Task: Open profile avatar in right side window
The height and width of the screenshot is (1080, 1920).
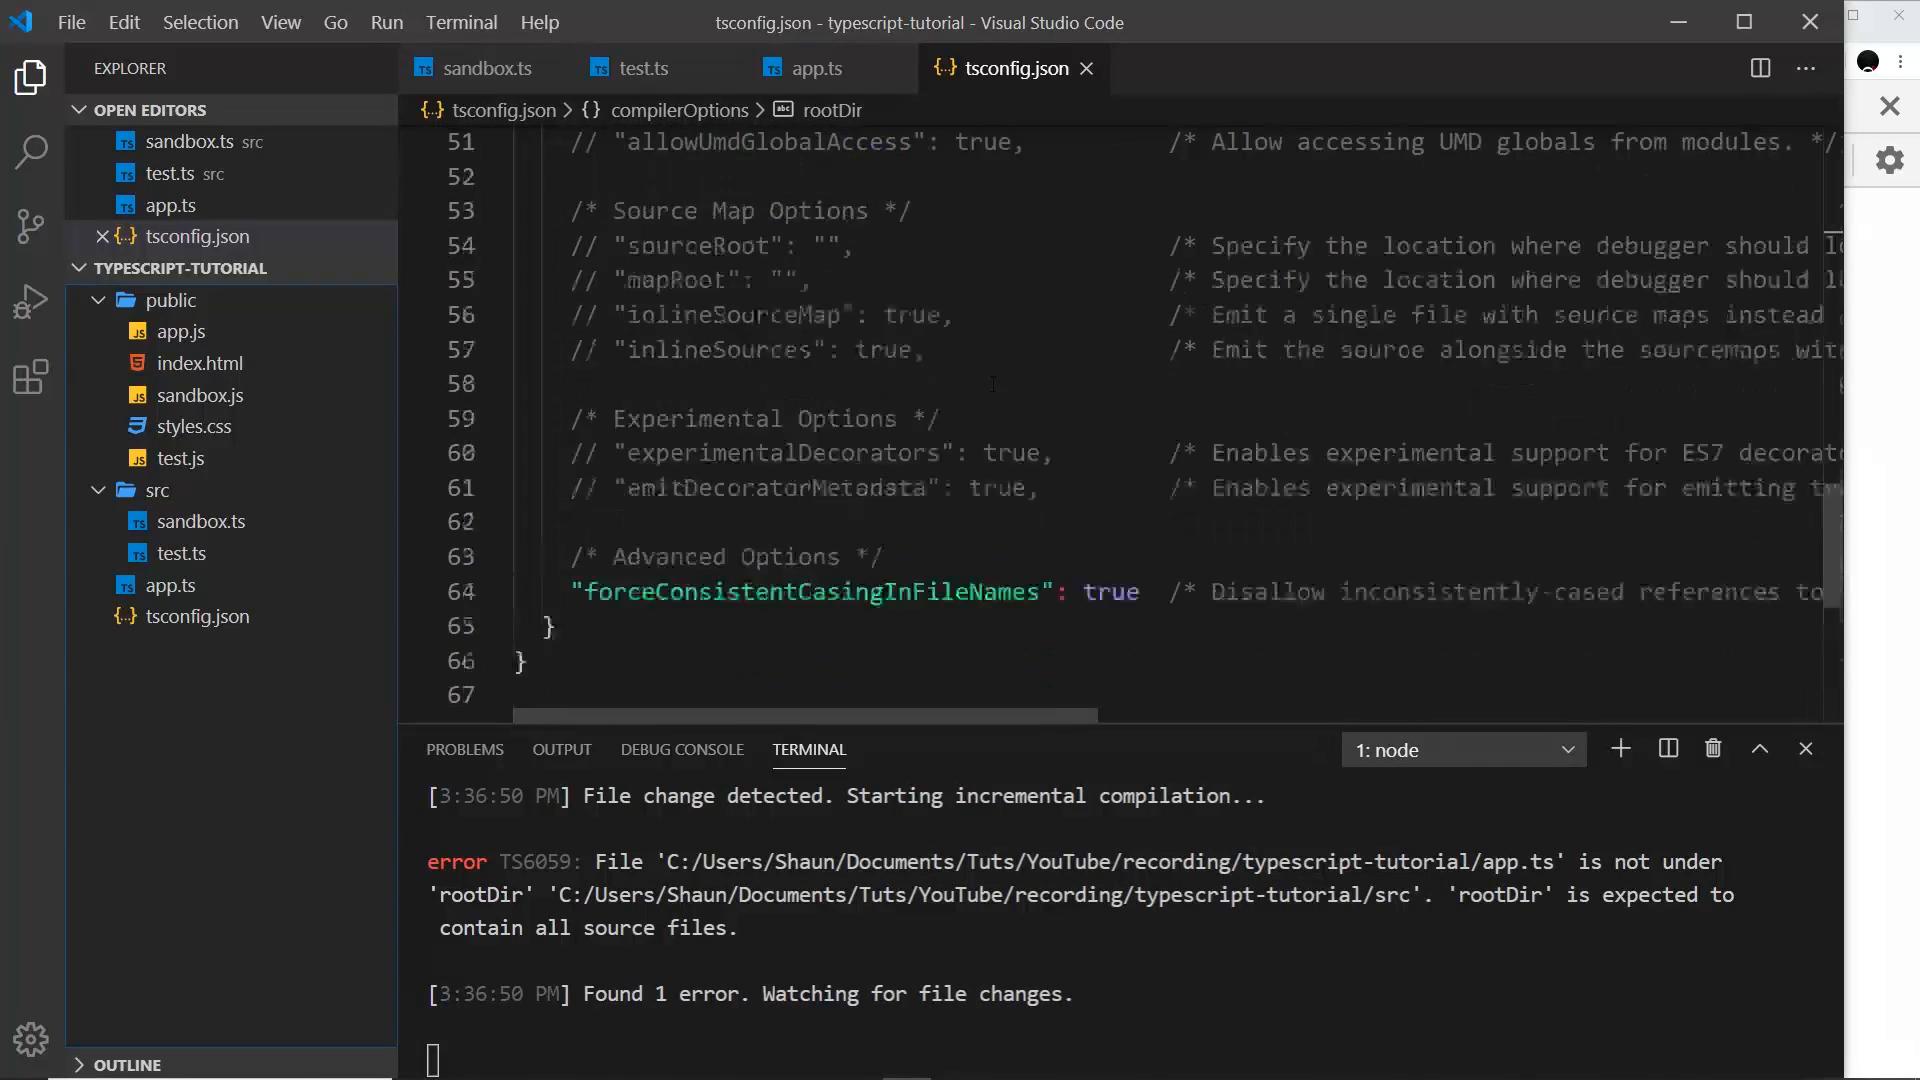Action: [x=1867, y=62]
